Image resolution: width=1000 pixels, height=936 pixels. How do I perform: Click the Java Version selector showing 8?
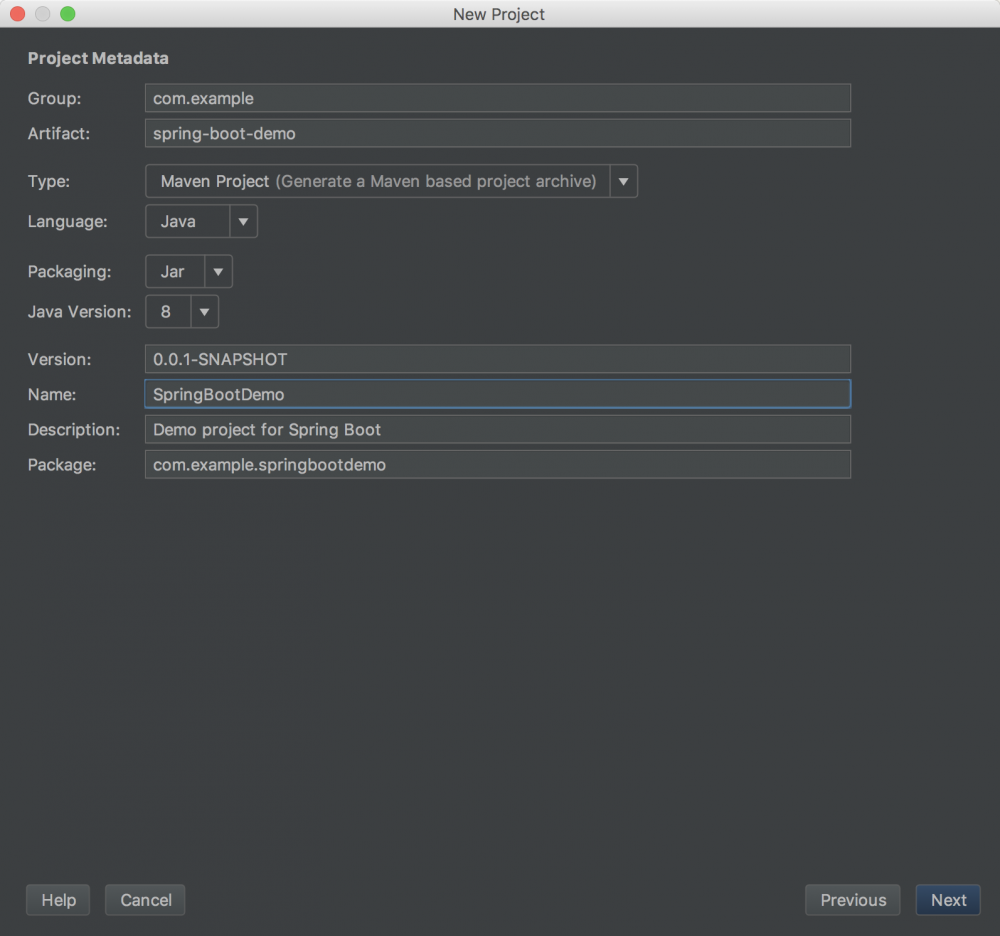pyautogui.click(x=167, y=311)
